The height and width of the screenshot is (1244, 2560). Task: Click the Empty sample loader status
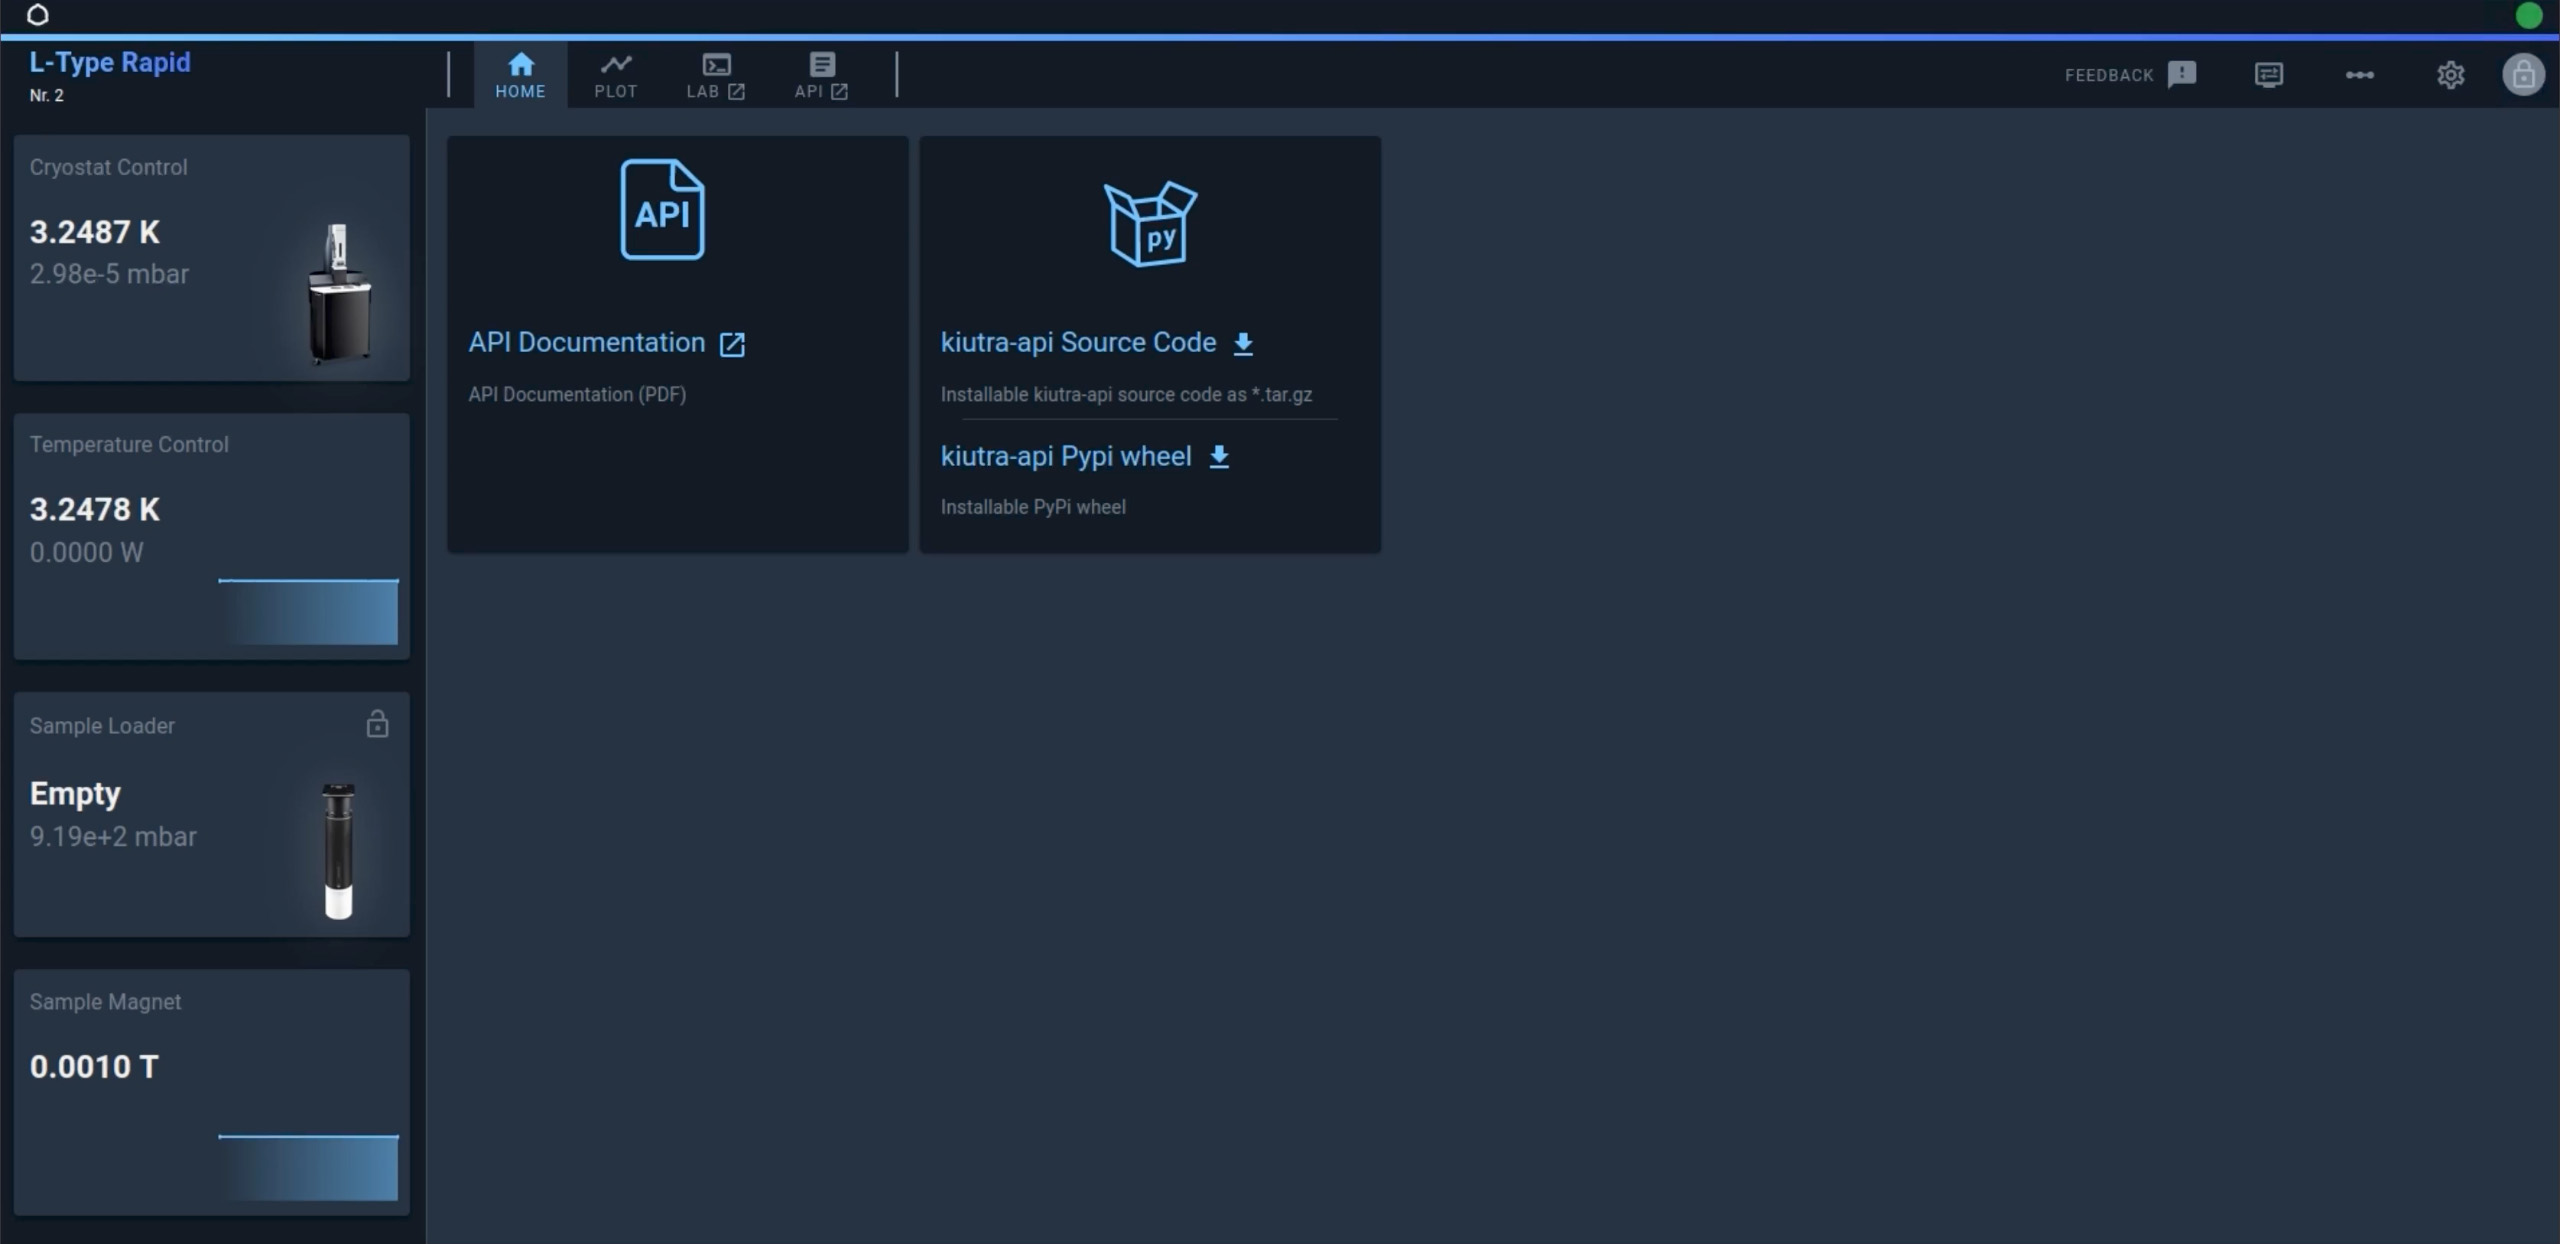pyautogui.click(x=75, y=794)
